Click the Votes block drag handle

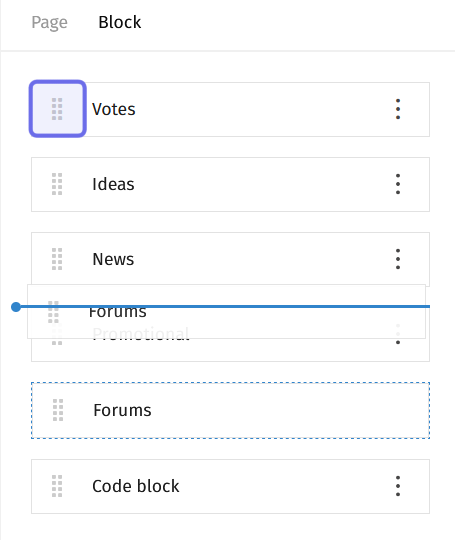57,109
